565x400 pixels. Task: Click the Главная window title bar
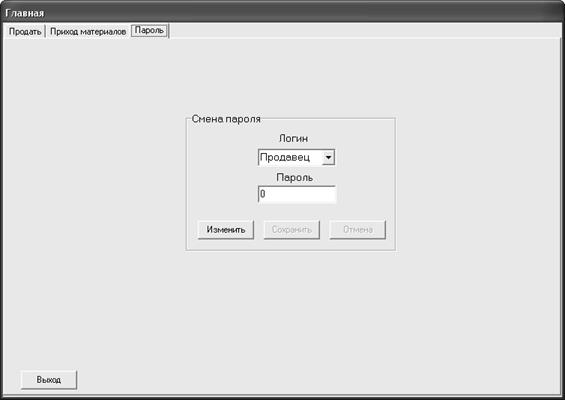(282, 13)
